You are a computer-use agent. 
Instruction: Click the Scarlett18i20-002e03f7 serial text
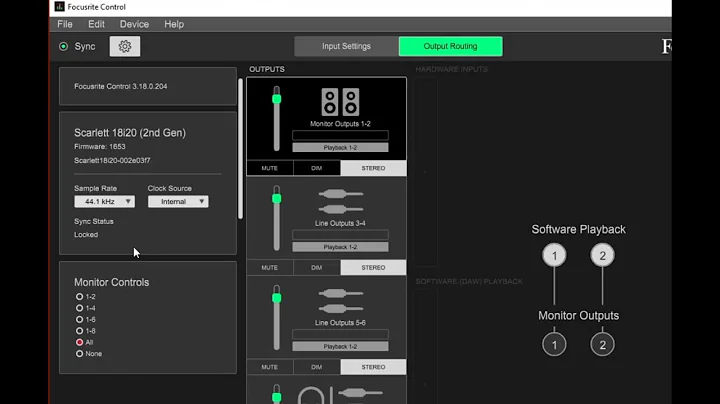112,160
